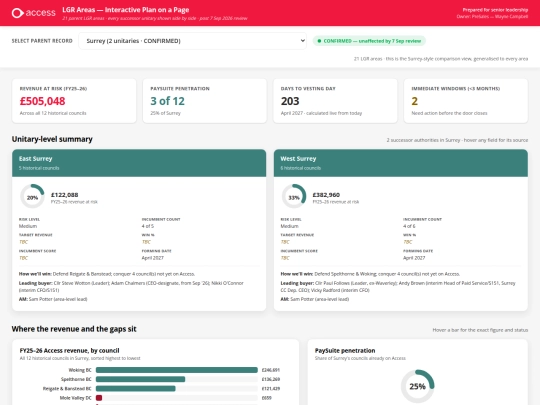Image resolution: width=540 pixels, height=405 pixels.
Task: Open the Select Parent Record dropdown
Action: pyautogui.click(x=193, y=41)
